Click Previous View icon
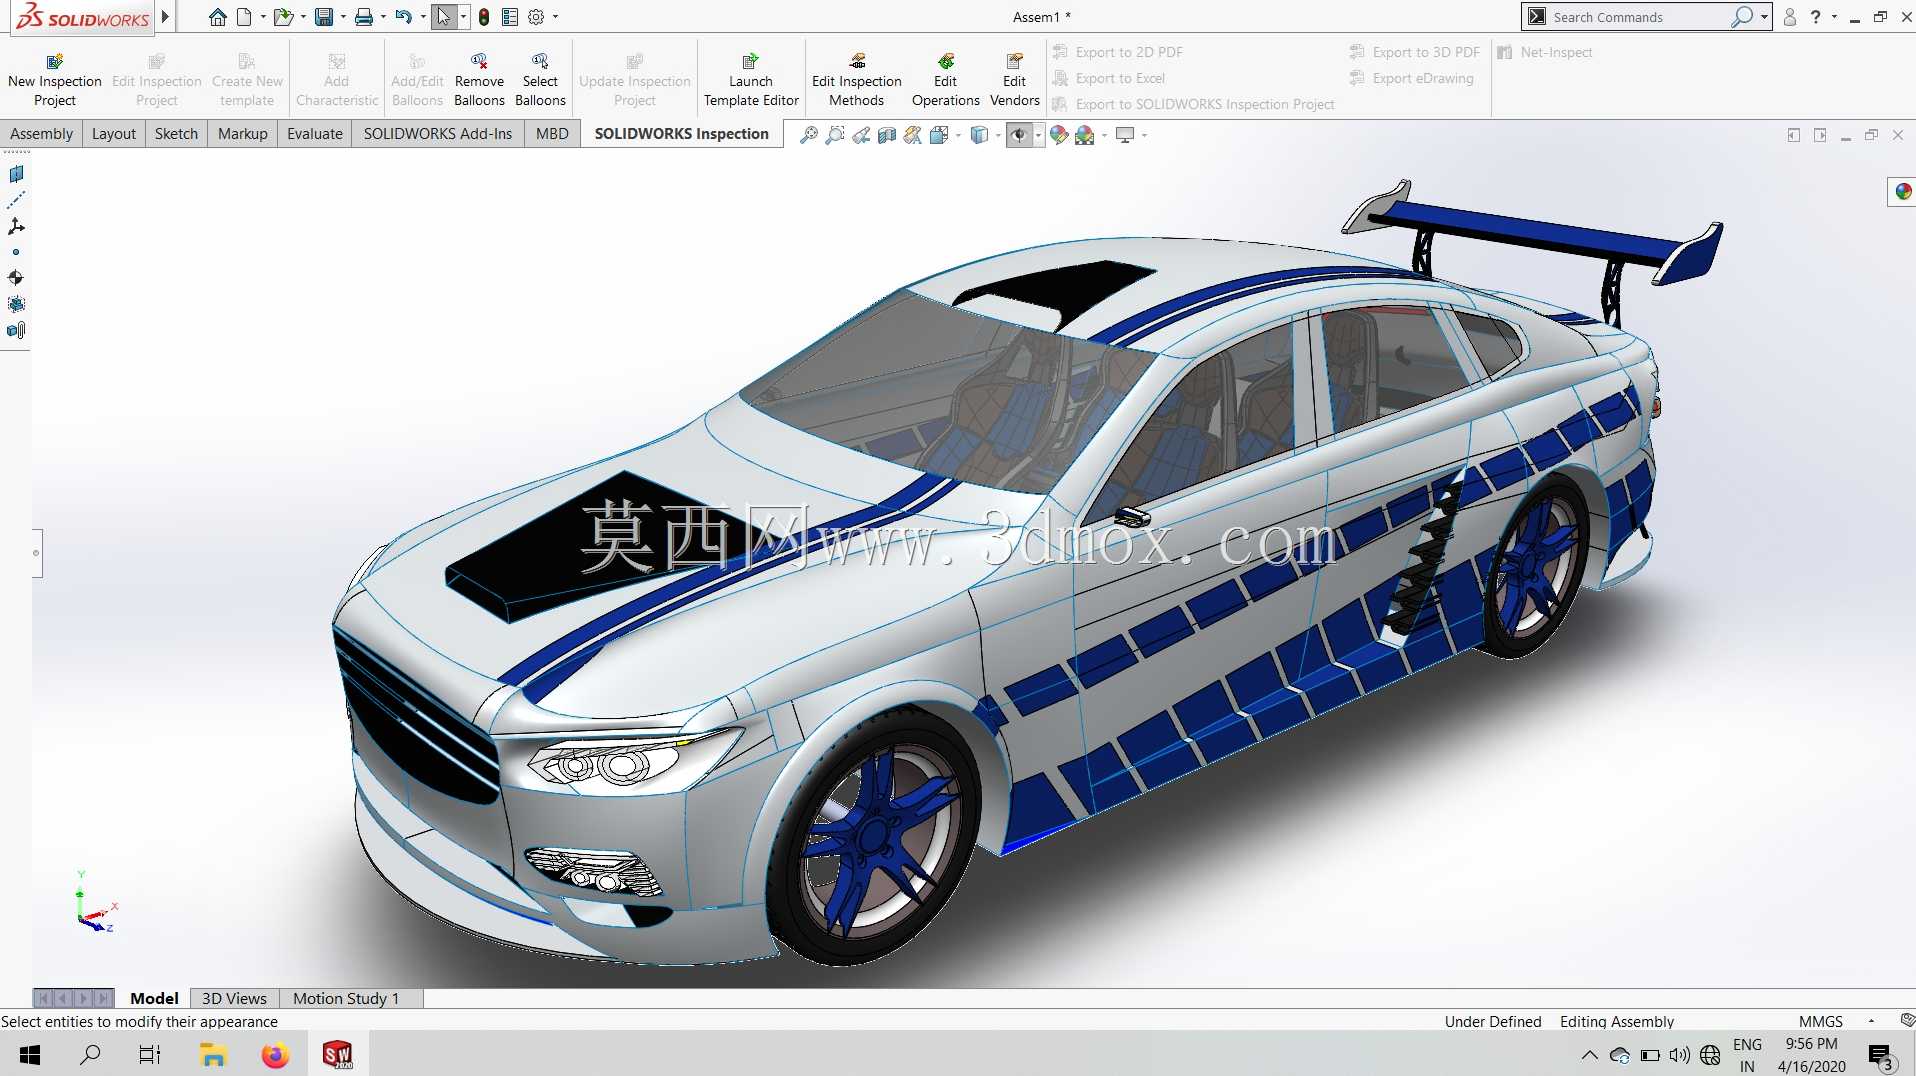Viewport: 1916px width, 1076px height. tap(861, 135)
